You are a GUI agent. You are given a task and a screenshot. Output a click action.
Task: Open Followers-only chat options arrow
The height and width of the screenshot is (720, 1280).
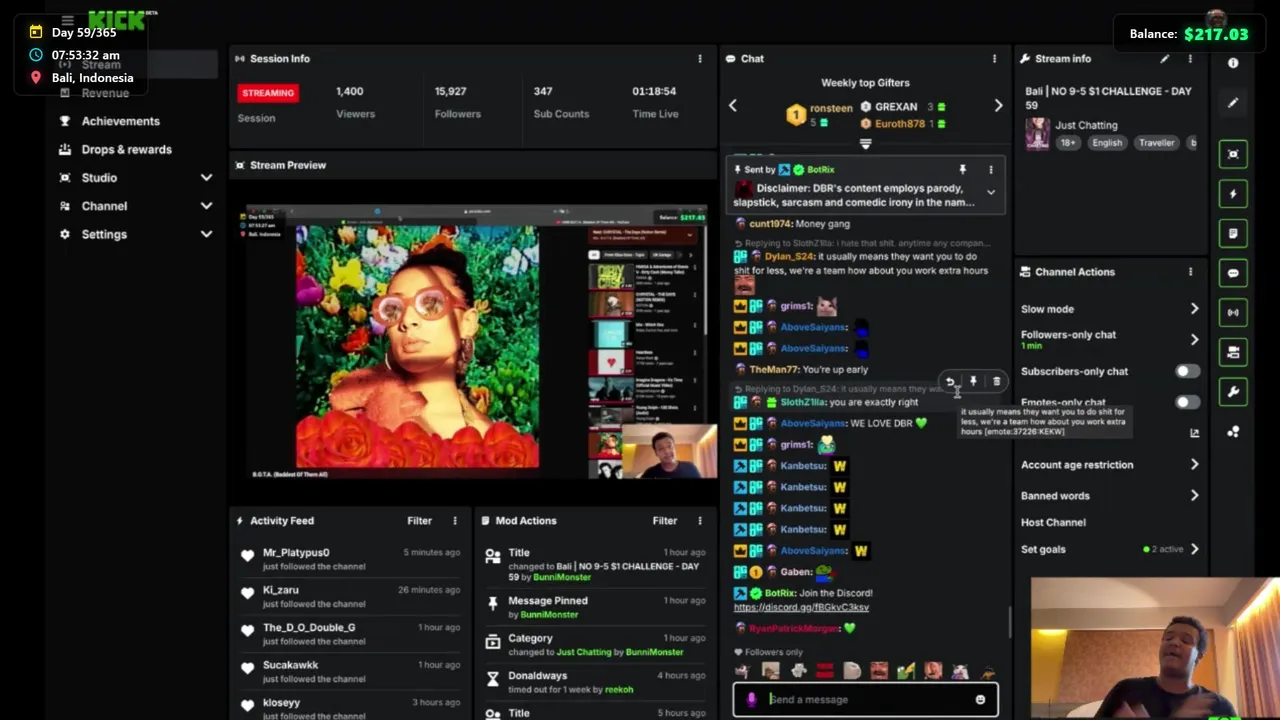tap(1194, 340)
